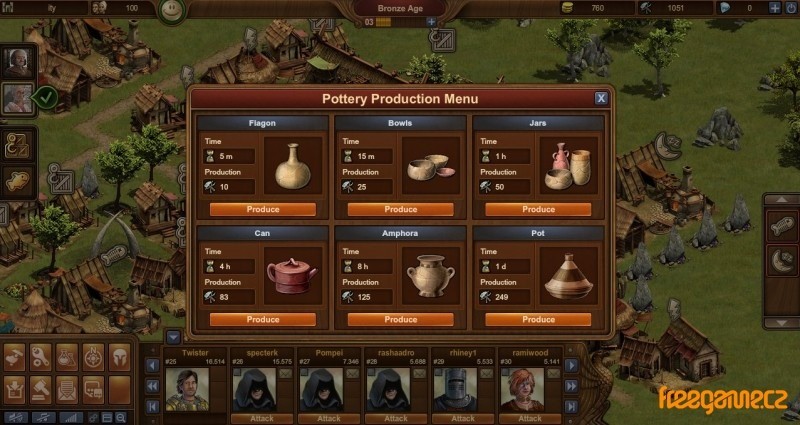Open the build menu hammer icon
Viewport: 800px width, 425px height.
click(14, 357)
